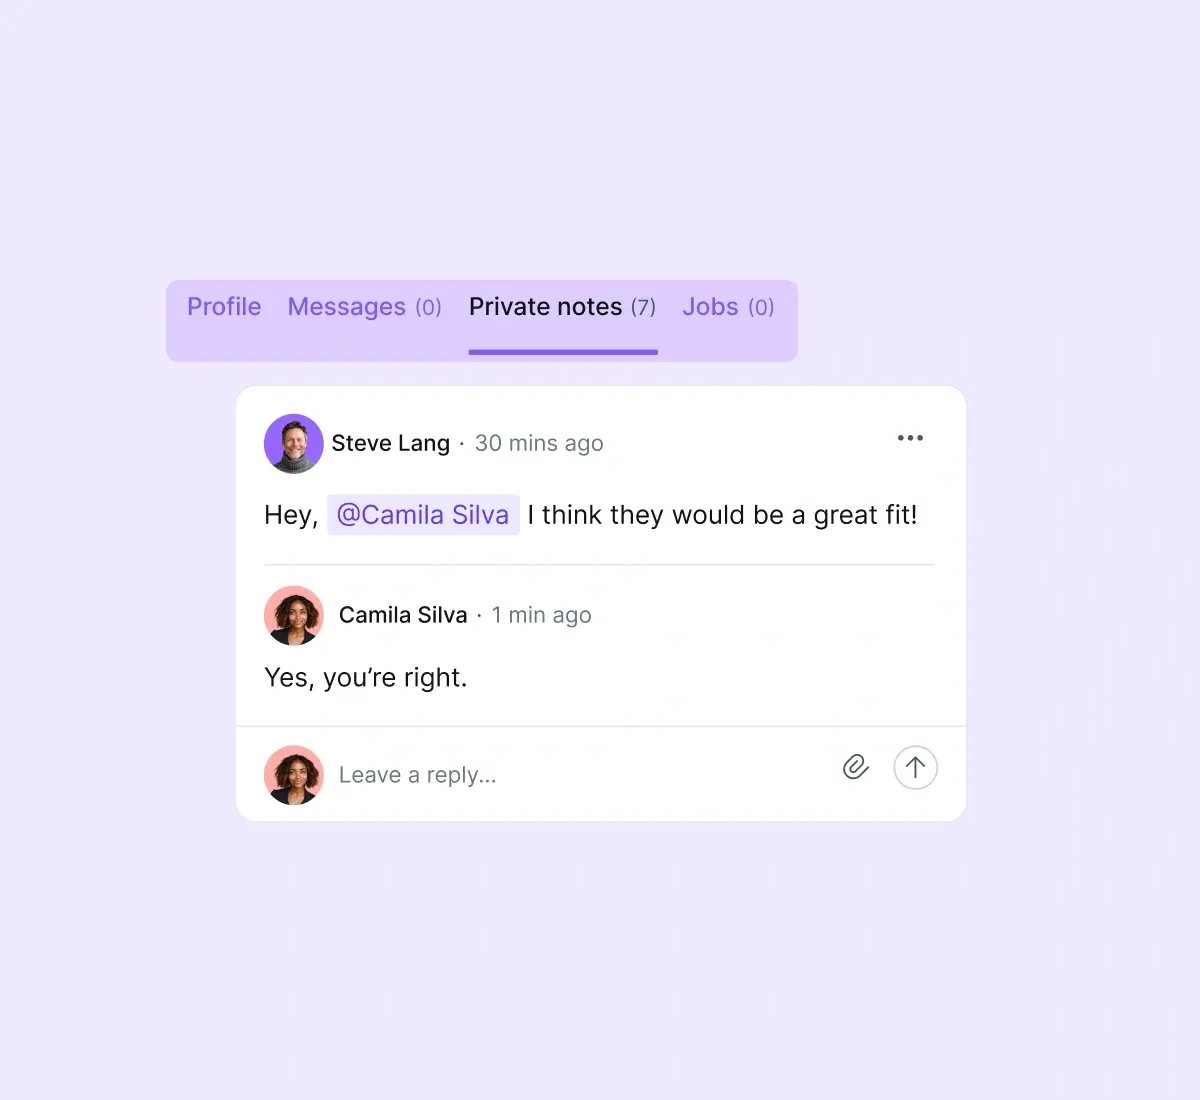Select the Private notes (7) tab
Screen dimensions: 1200x1100
pyautogui.click(x=563, y=307)
